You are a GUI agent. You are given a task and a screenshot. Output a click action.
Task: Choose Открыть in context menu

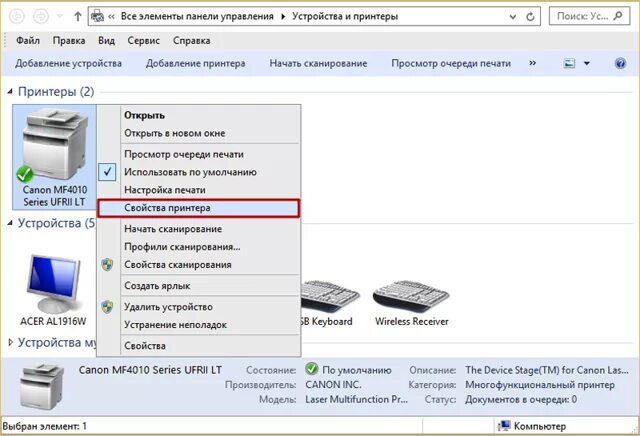(199, 115)
